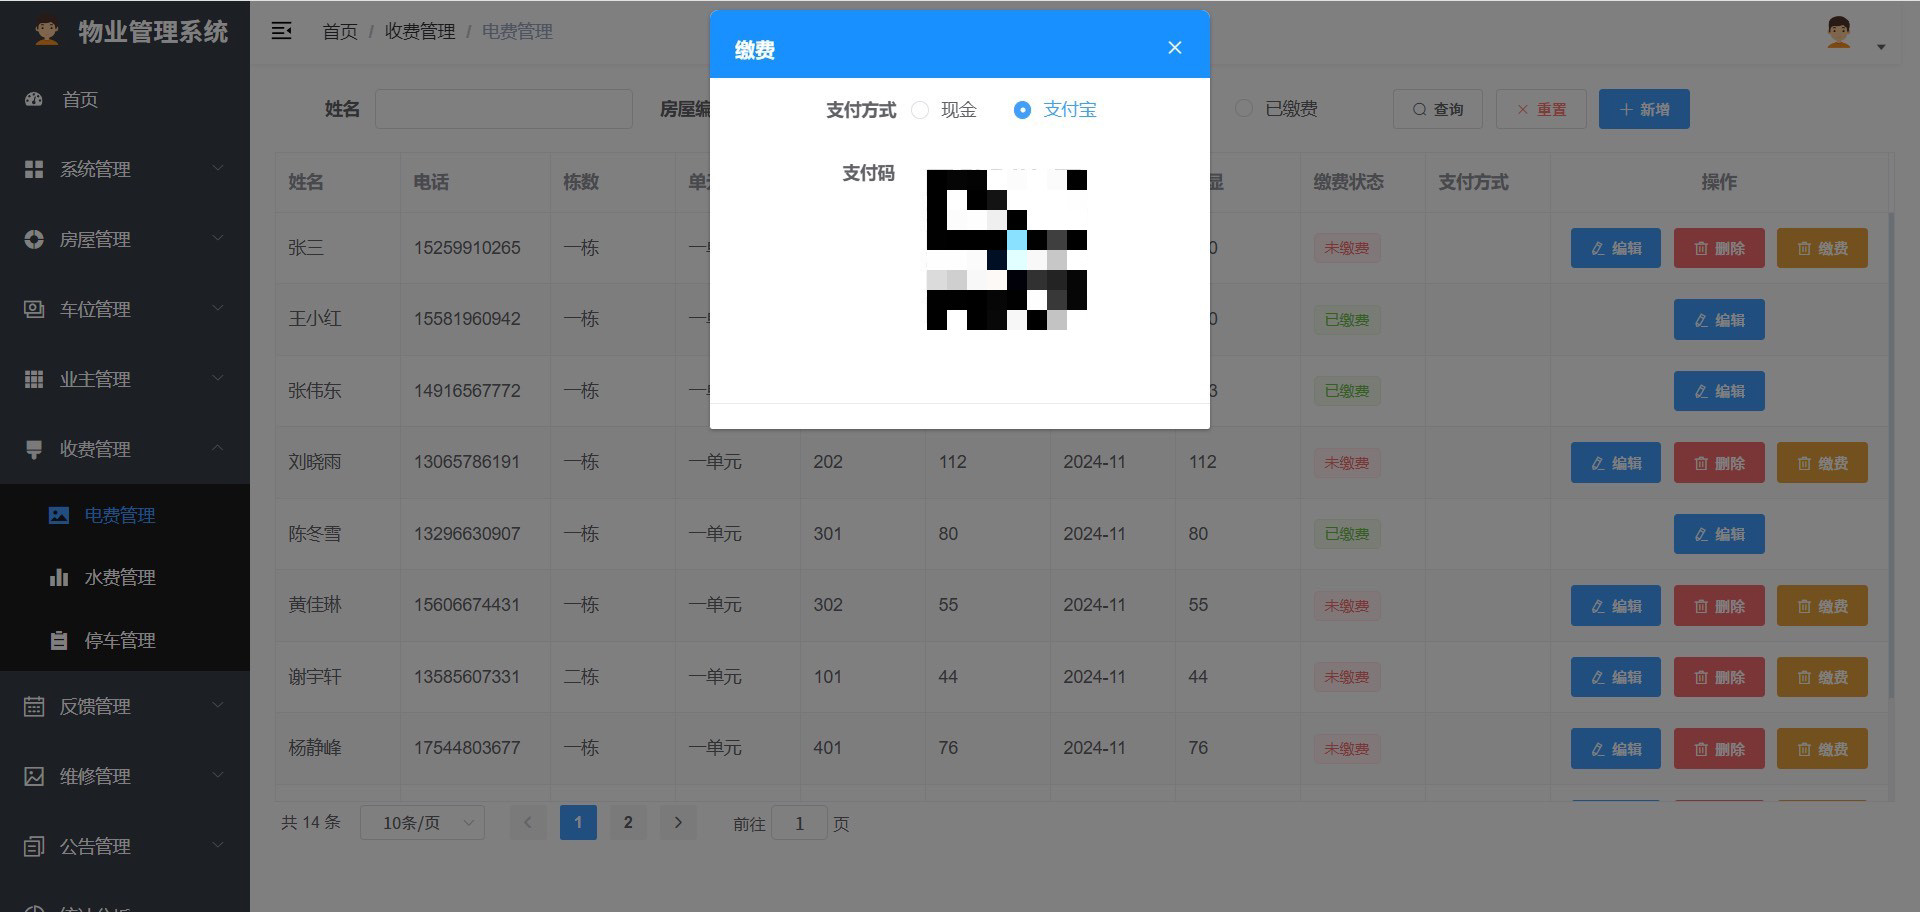Click the next page arrow
1920x912 pixels.
click(678, 822)
